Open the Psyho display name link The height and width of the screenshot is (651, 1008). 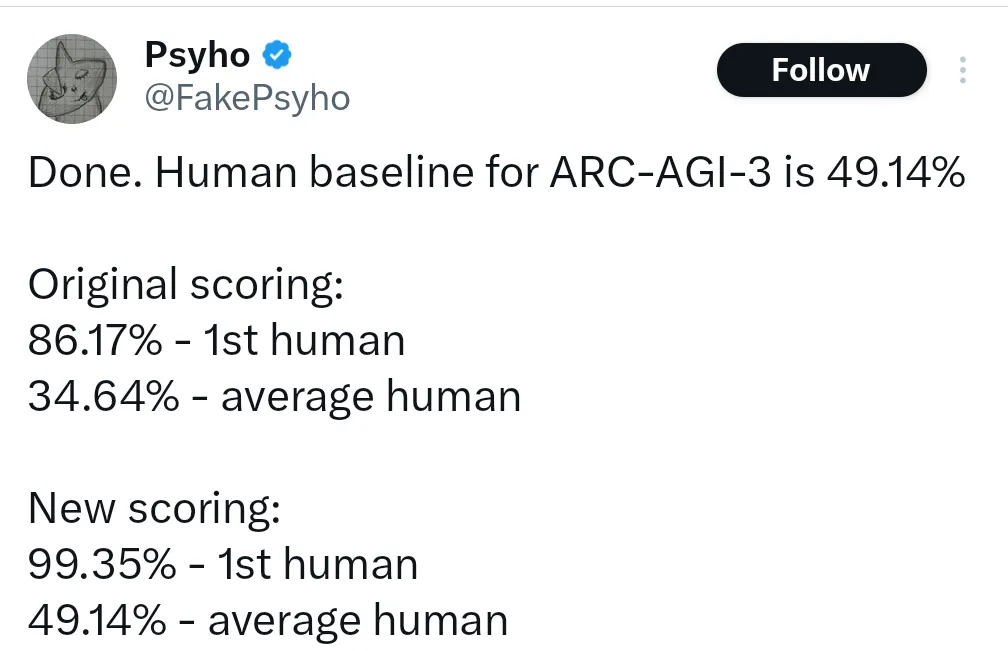pyautogui.click(x=198, y=56)
